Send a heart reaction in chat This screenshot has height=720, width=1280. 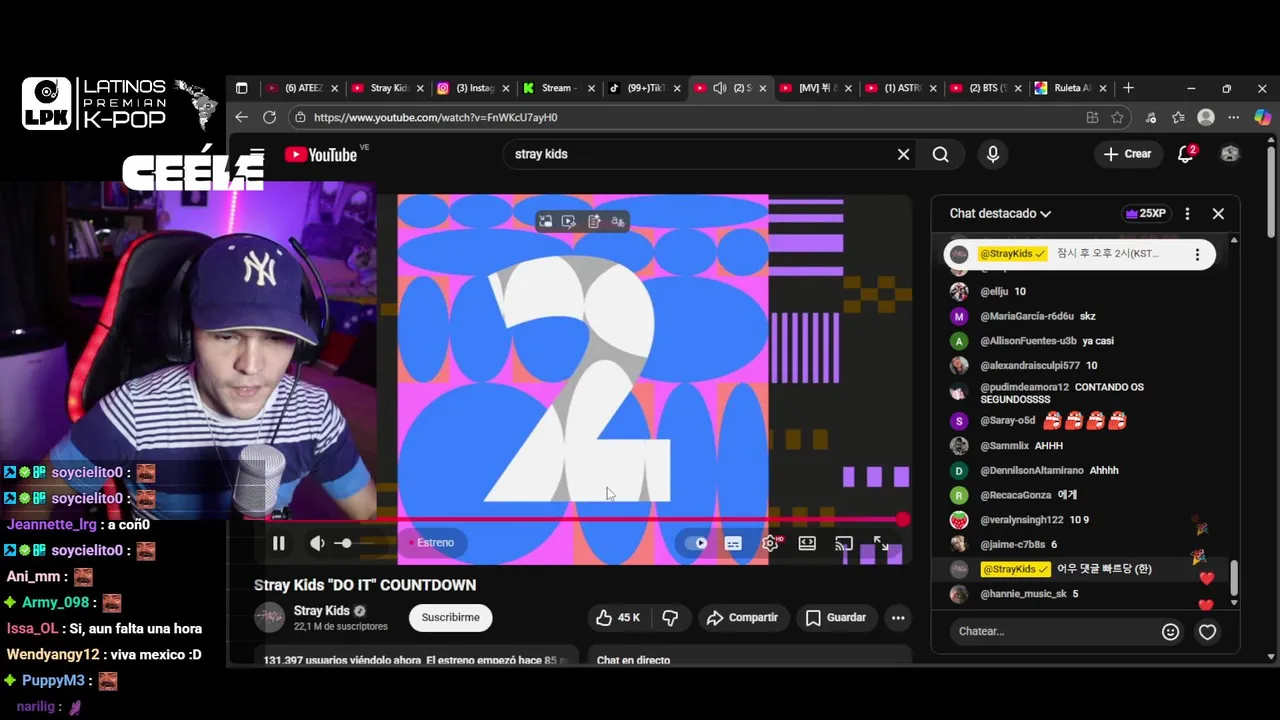pyautogui.click(x=1207, y=632)
